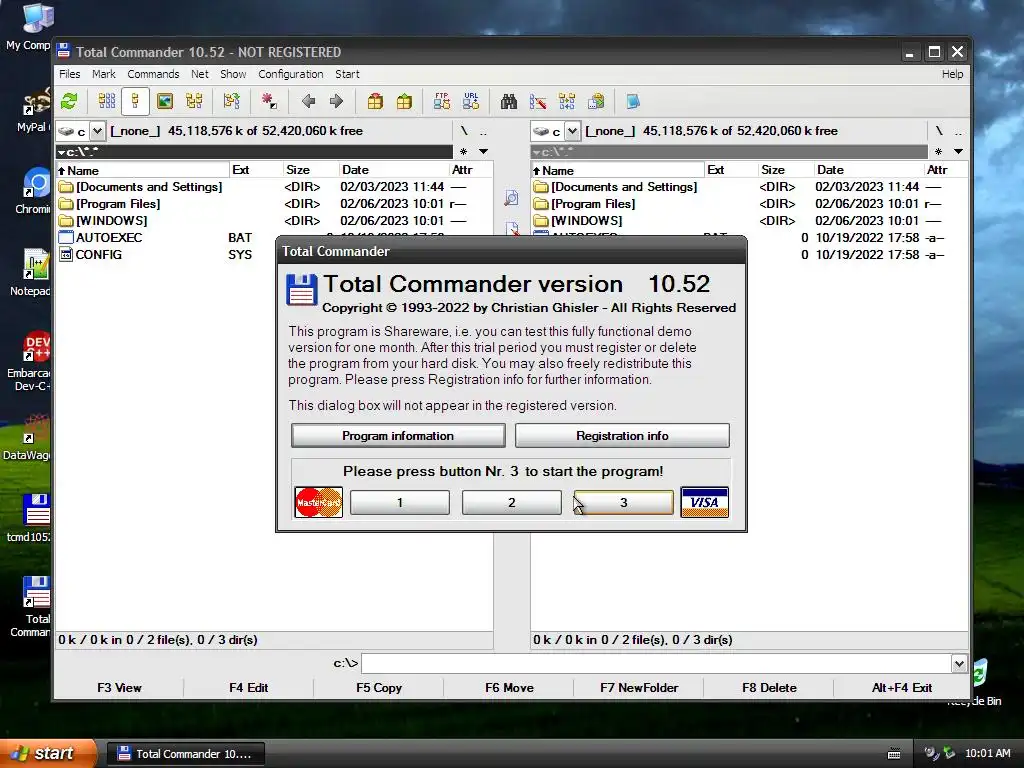
Task: Click dialog button number 2
Action: point(512,502)
